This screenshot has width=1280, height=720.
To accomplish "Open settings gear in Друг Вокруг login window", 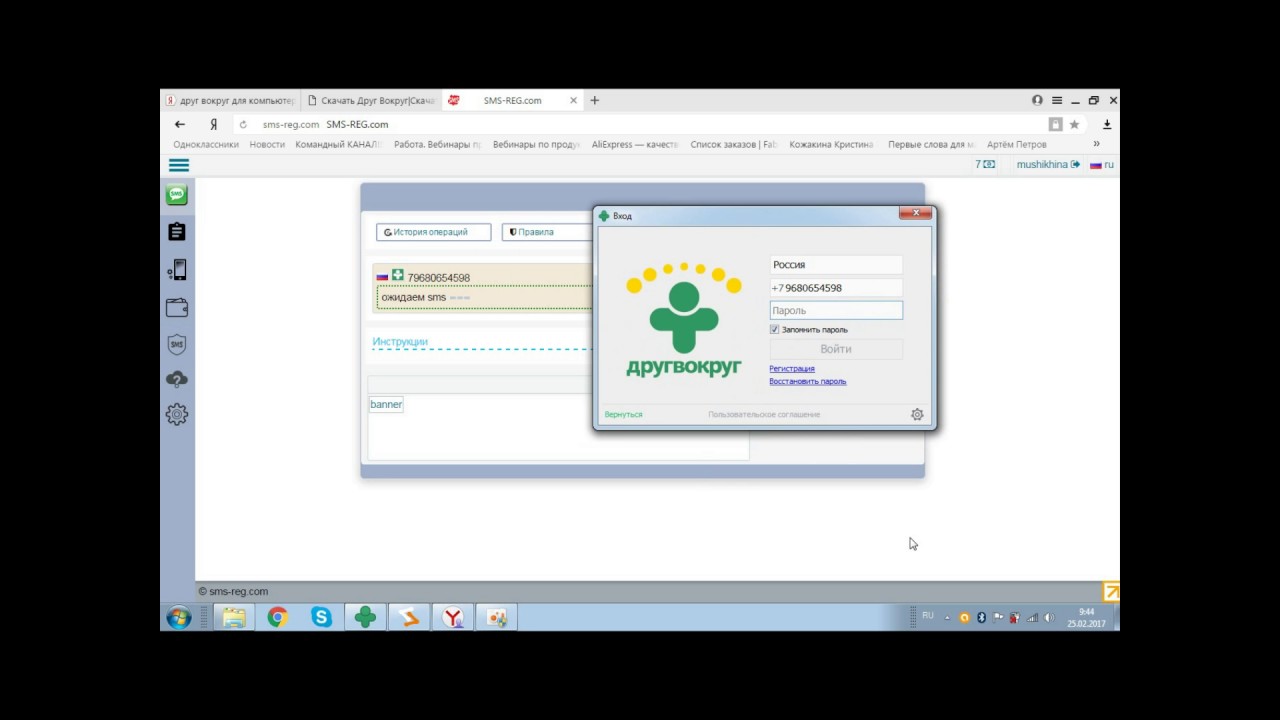I will click(x=917, y=414).
